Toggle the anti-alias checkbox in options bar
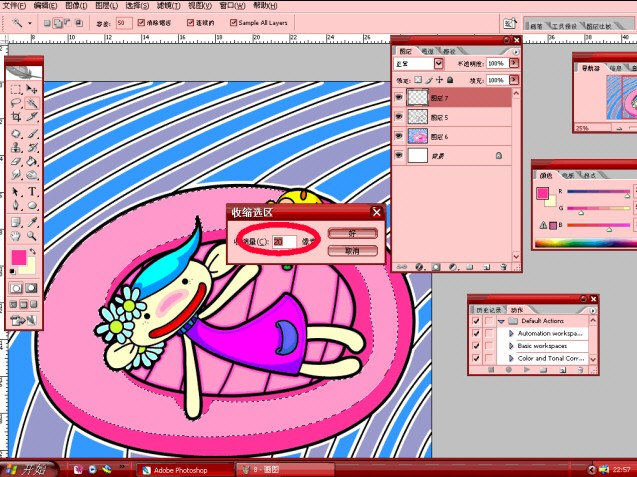 [141, 22]
